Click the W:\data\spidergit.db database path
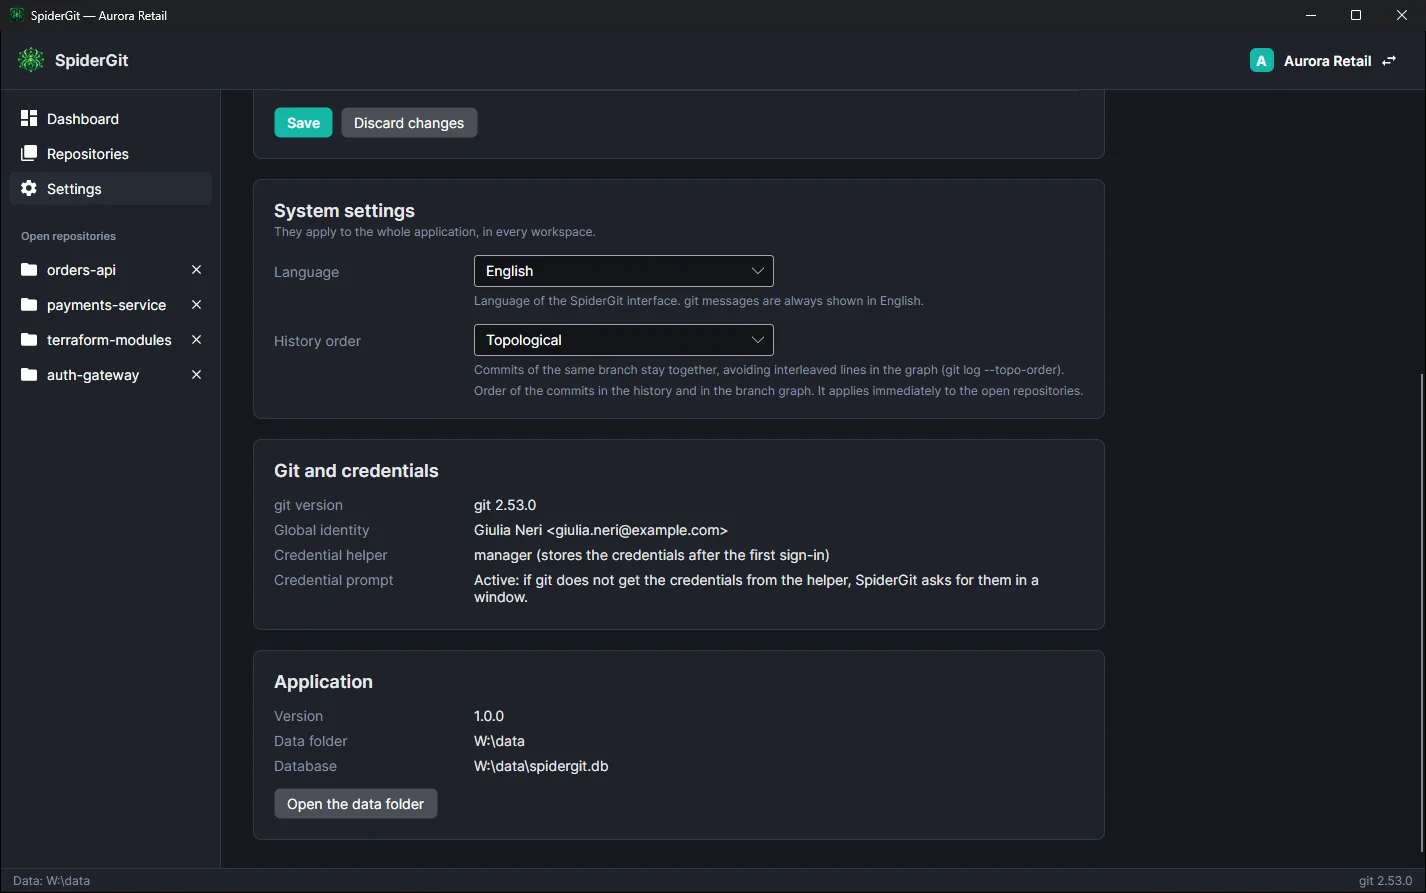The image size is (1426, 893). click(x=541, y=766)
